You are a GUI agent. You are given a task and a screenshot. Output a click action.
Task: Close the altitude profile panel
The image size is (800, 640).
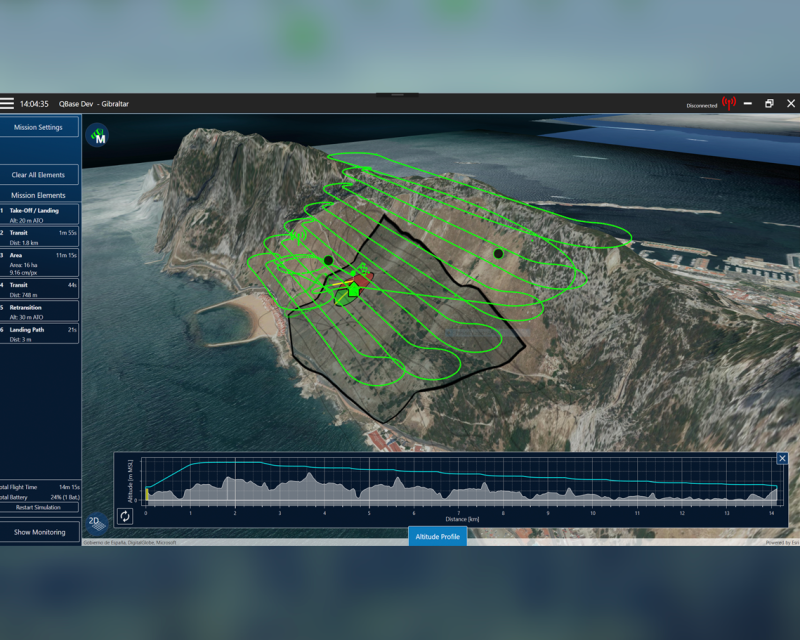(782, 459)
